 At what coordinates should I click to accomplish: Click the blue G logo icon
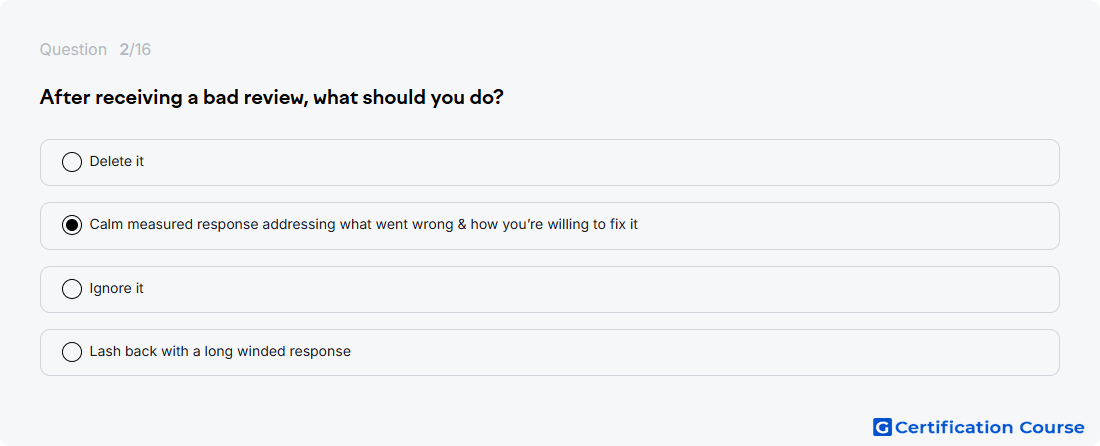click(882, 427)
